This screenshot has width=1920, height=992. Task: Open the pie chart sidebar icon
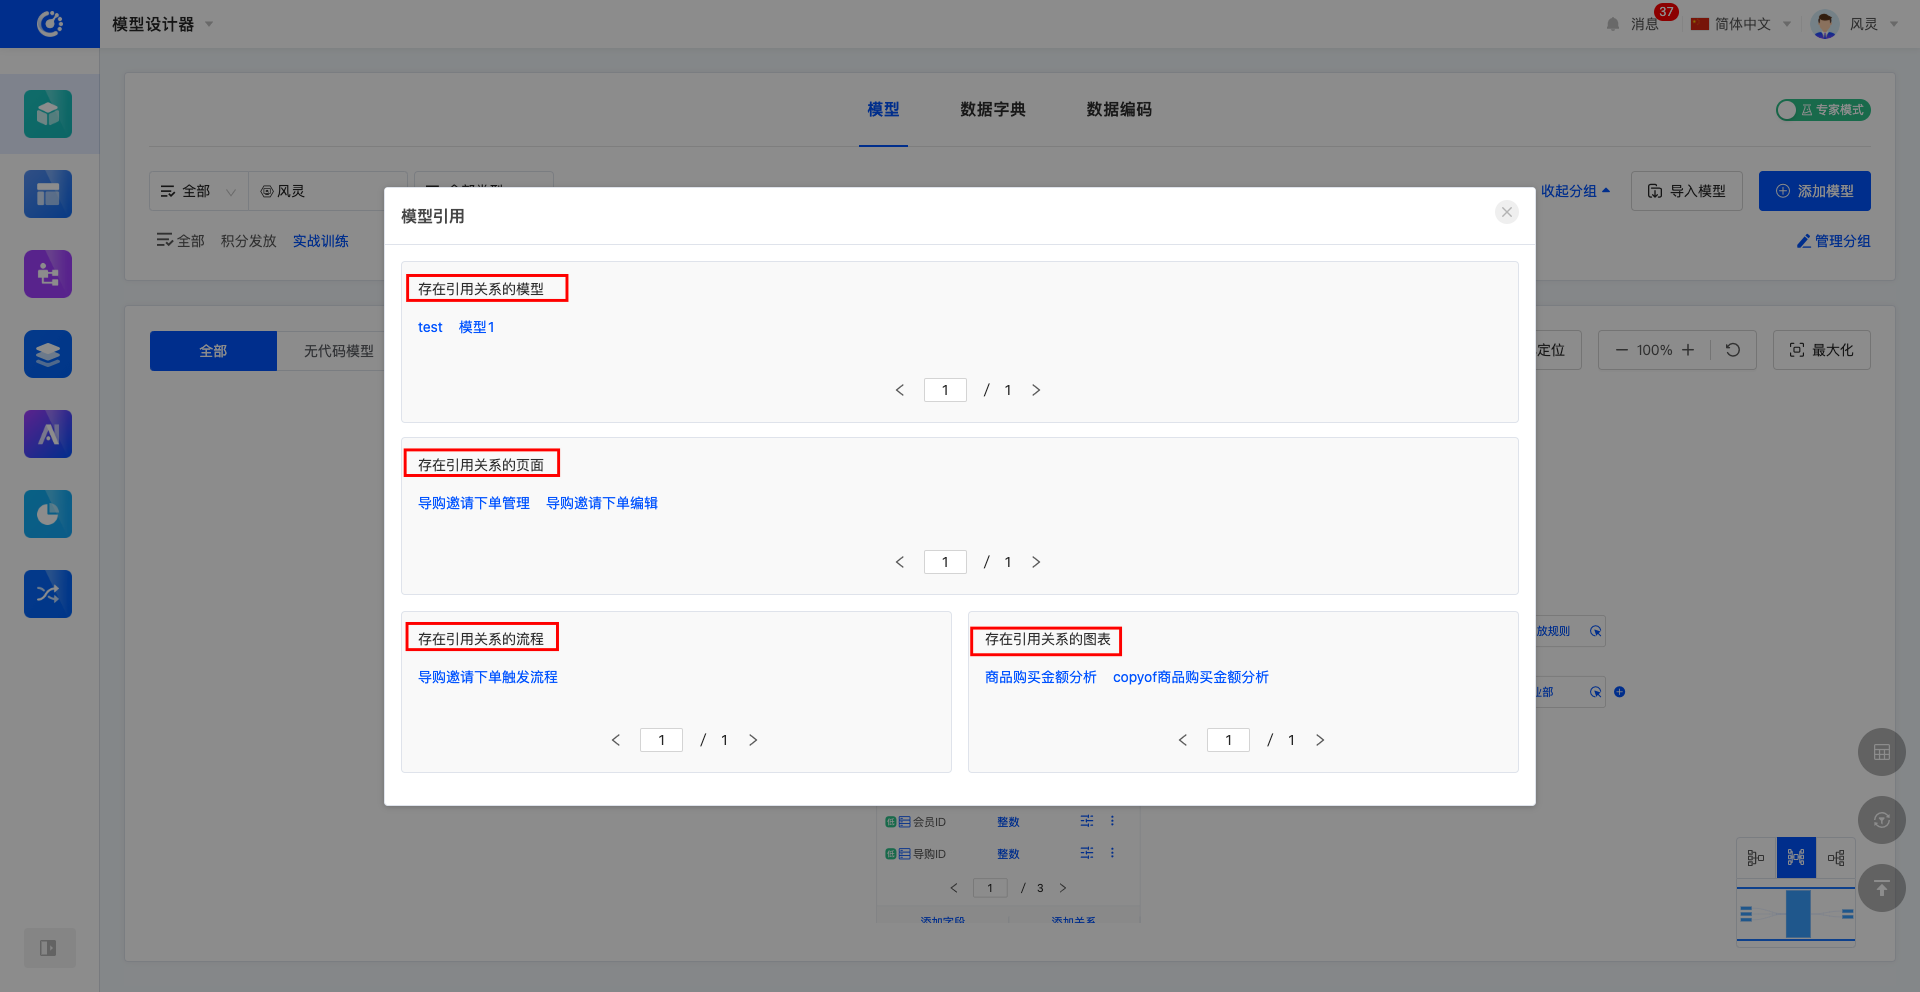(x=48, y=514)
